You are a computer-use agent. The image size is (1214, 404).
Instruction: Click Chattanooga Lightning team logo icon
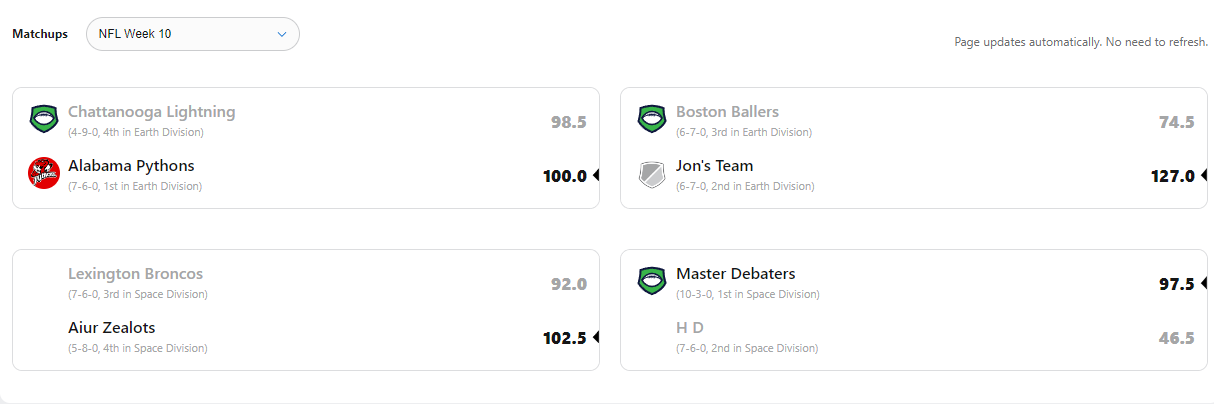(x=44, y=119)
